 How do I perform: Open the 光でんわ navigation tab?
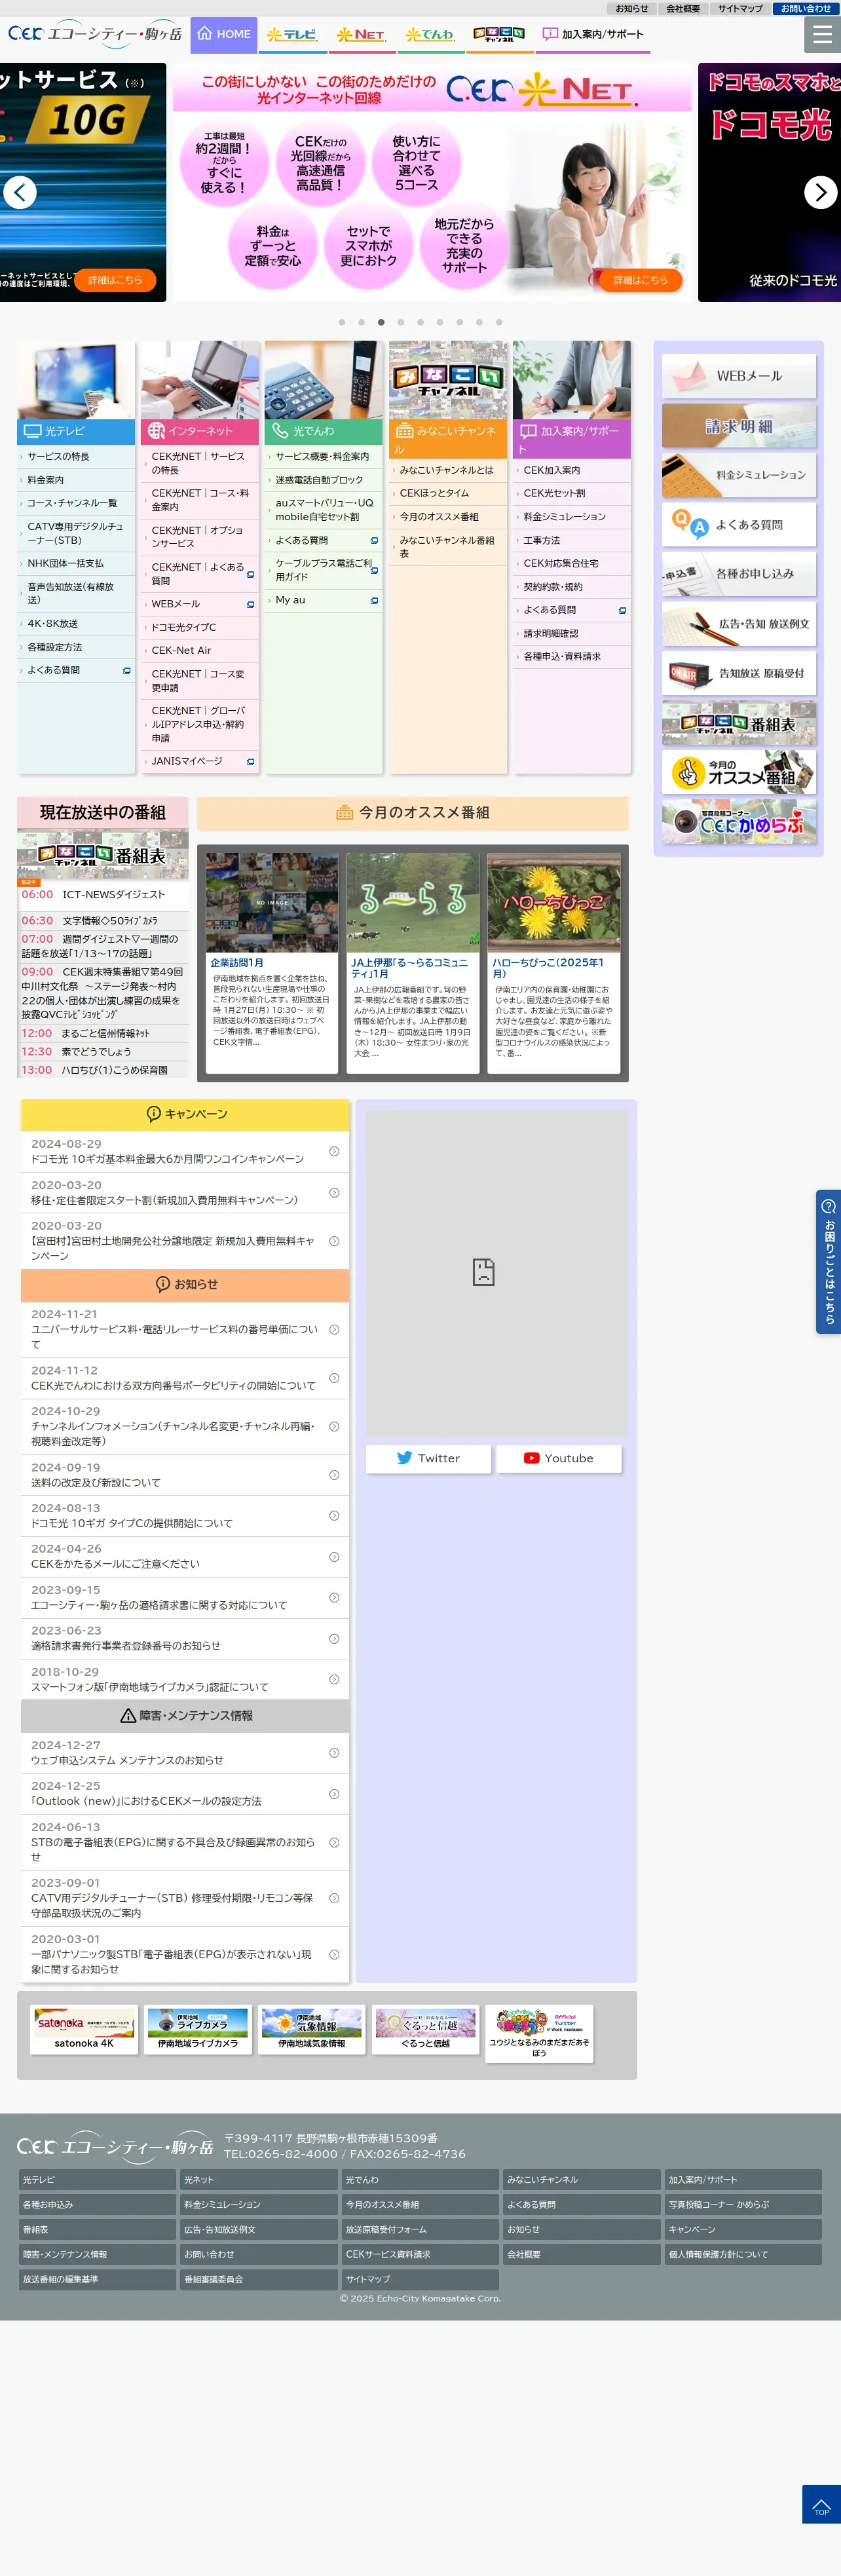[x=430, y=34]
